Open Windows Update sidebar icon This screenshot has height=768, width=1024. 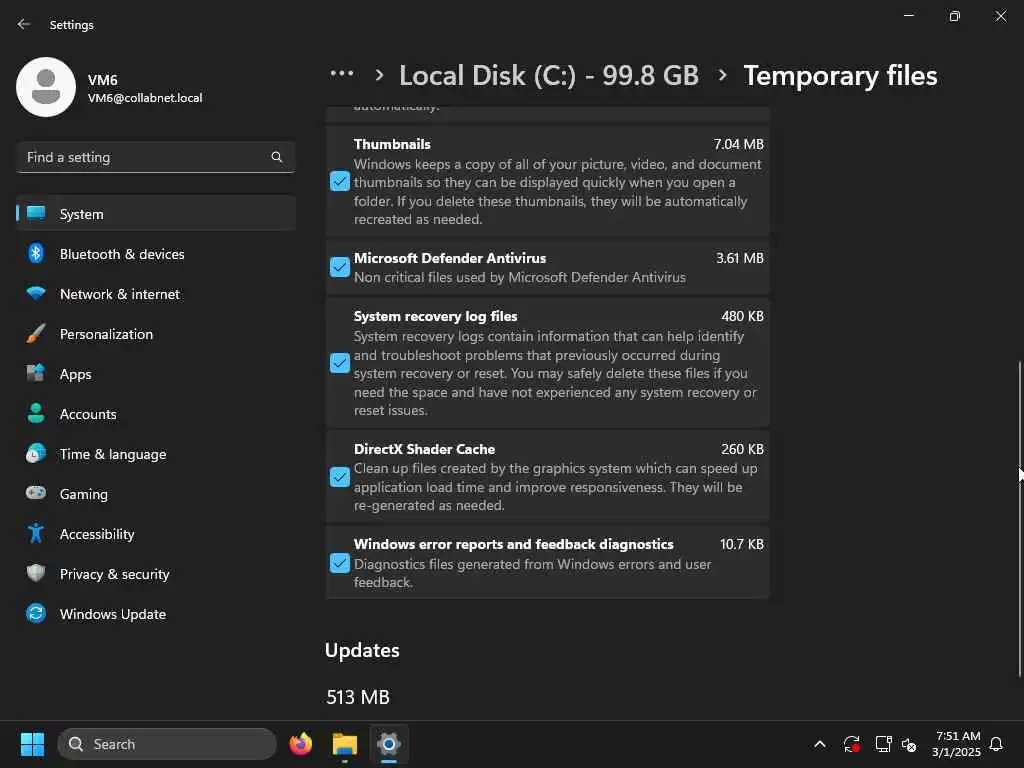tap(36, 614)
